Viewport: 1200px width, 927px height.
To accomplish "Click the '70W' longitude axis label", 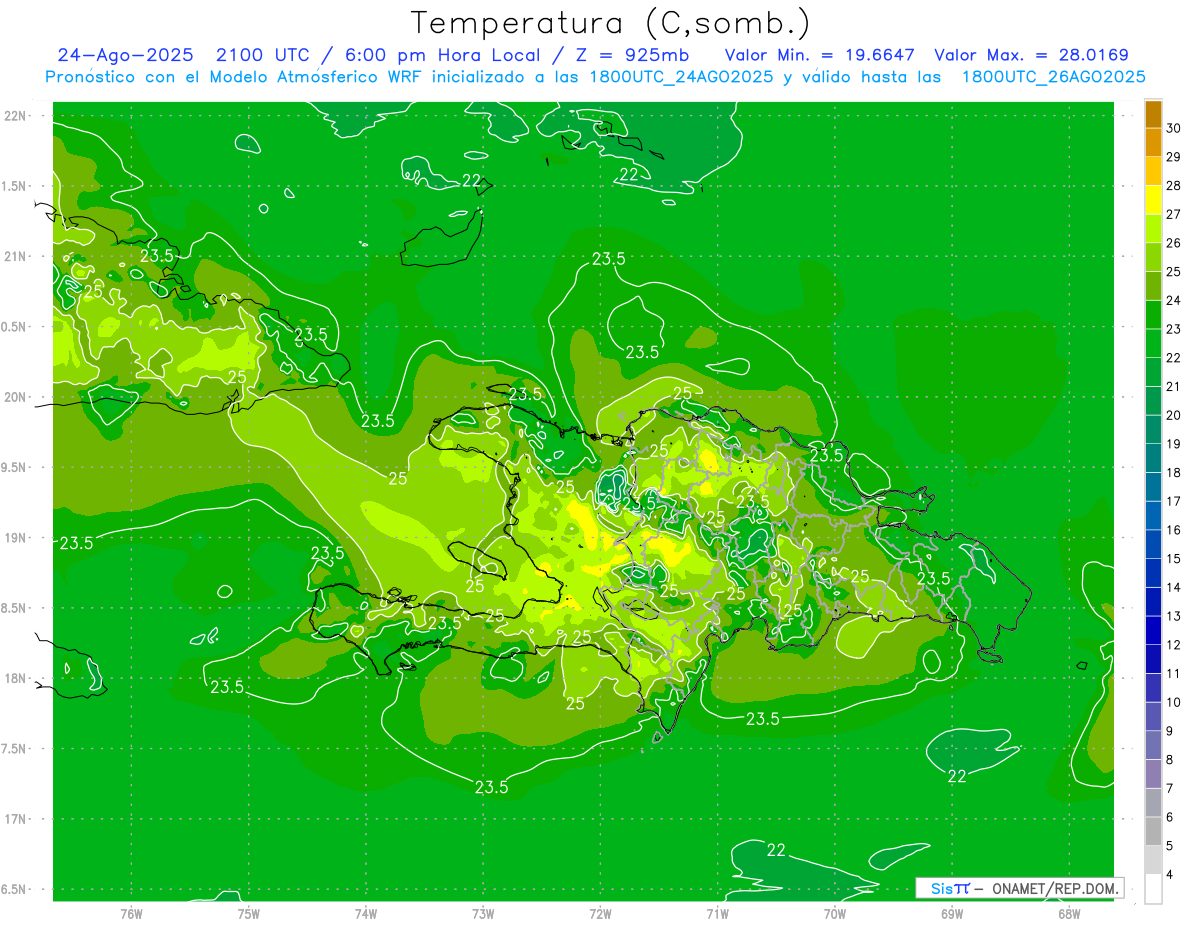I will pyautogui.click(x=835, y=913).
